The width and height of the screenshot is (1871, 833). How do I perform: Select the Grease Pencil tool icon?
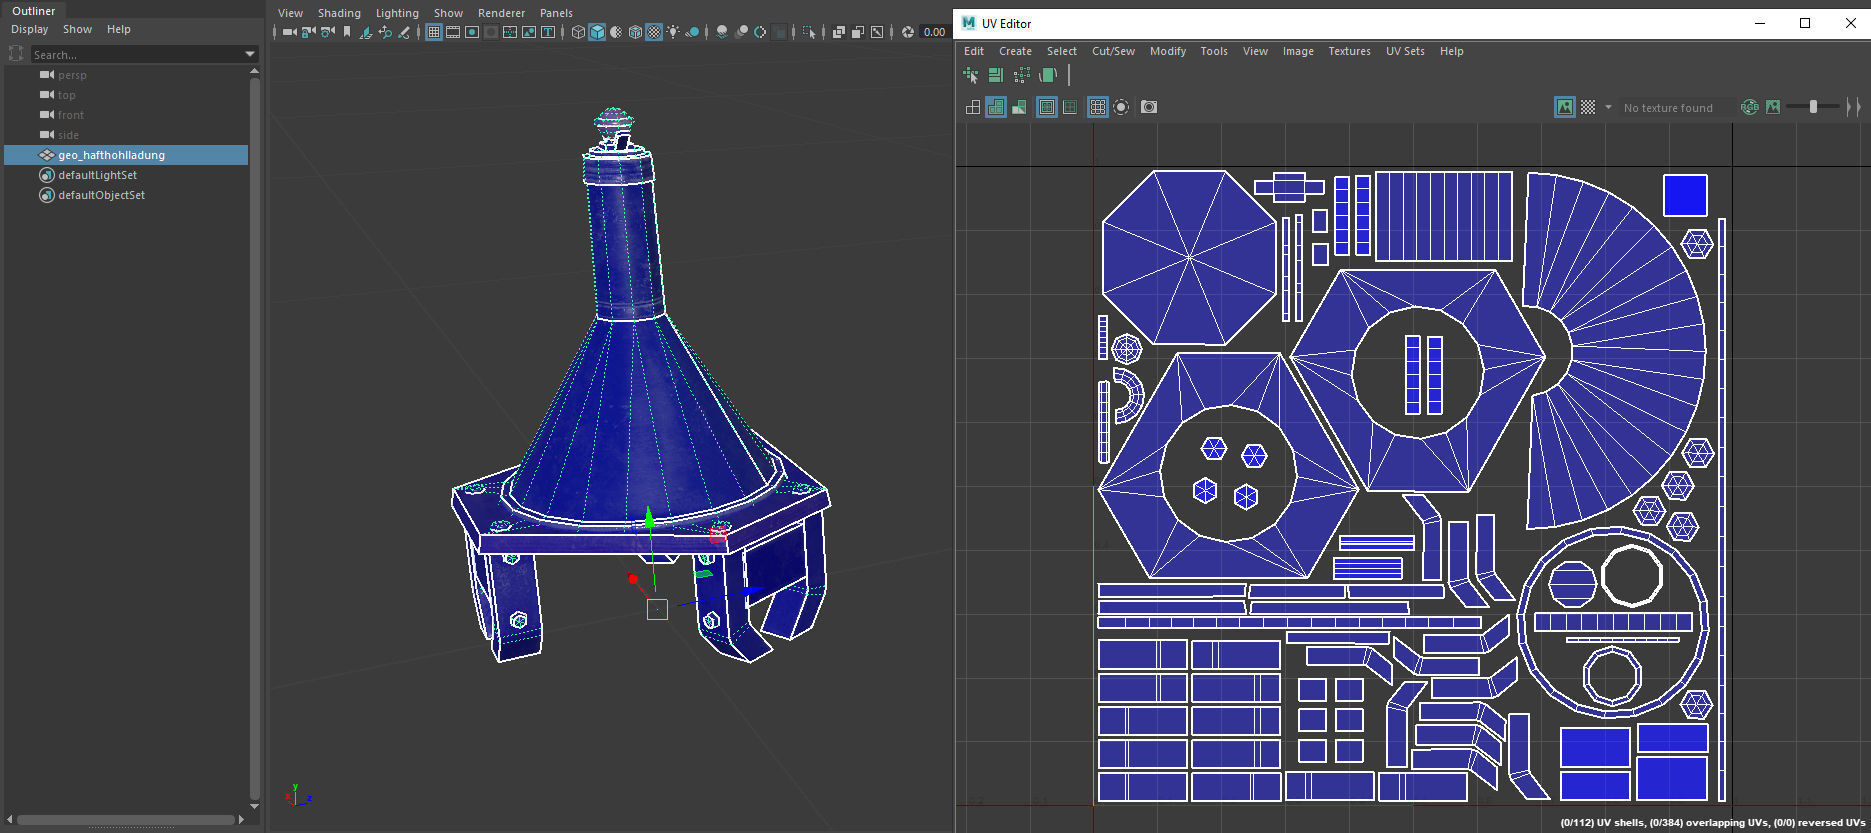point(404,32)
